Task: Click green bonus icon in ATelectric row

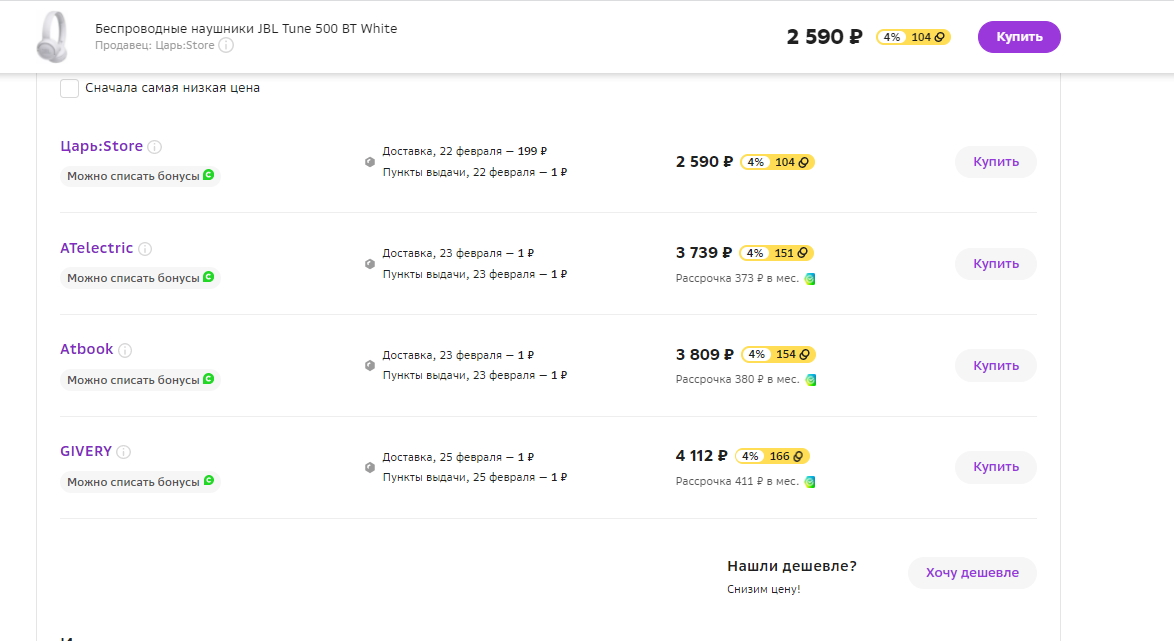Action: pos(209,277)
